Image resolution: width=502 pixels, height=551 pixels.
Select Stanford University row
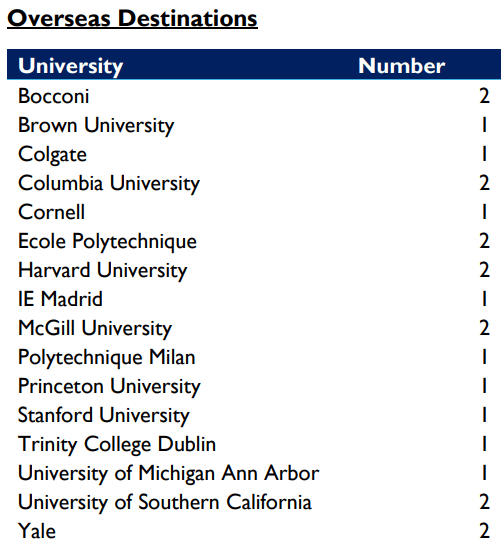coord(254,415)
